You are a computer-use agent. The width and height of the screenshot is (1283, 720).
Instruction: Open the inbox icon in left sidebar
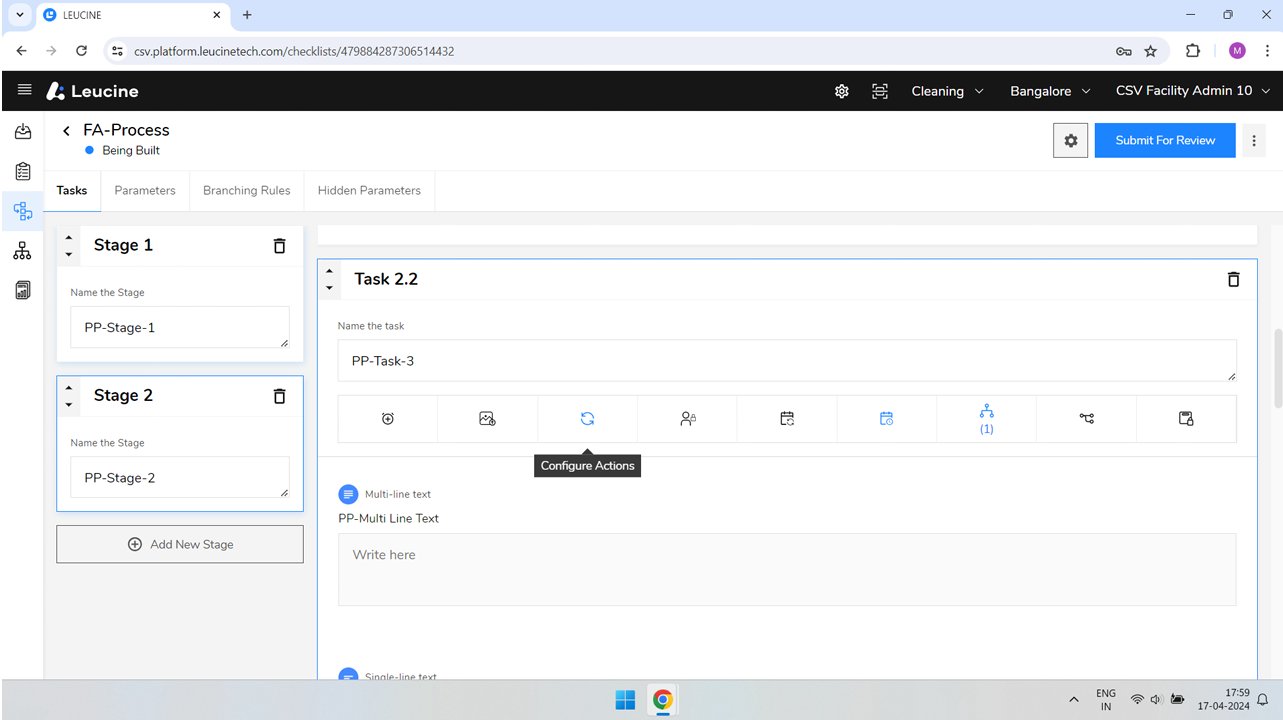pyautogui.click(x=22, y=131)
